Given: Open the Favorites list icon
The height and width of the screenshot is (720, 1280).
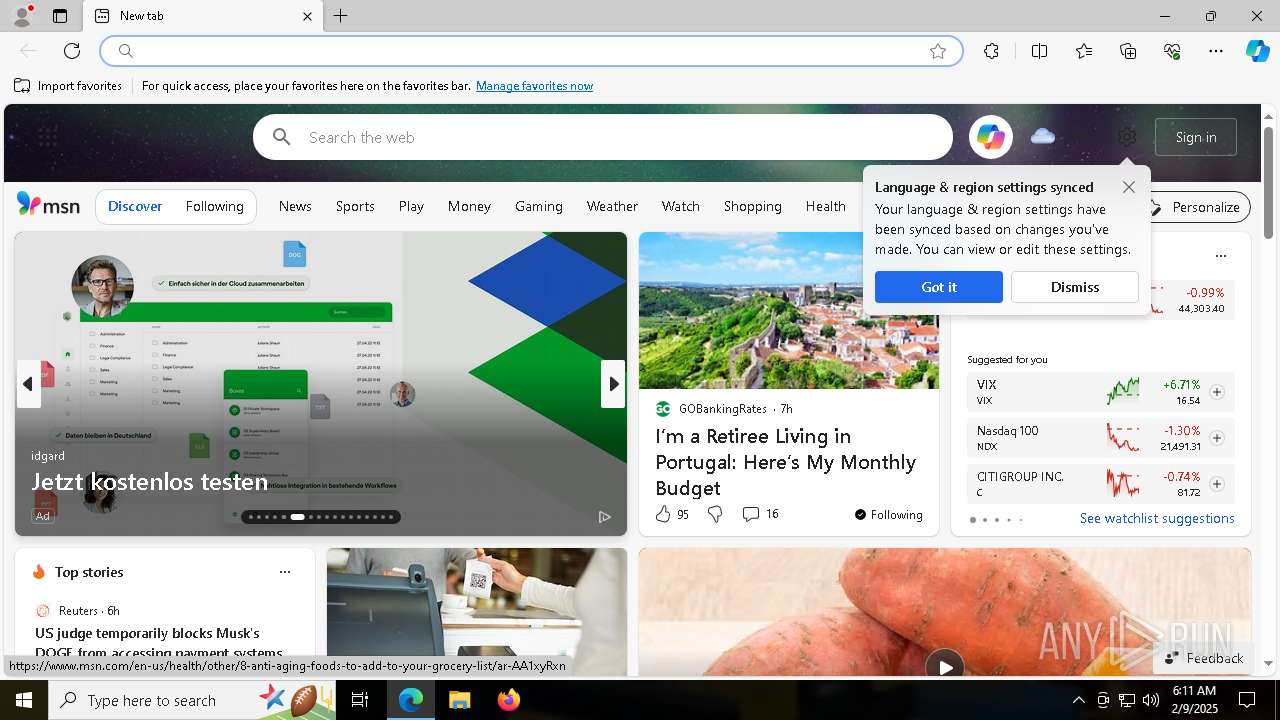Looking at the screenshot, I should pyautogui.click(x=1084, y=51).
